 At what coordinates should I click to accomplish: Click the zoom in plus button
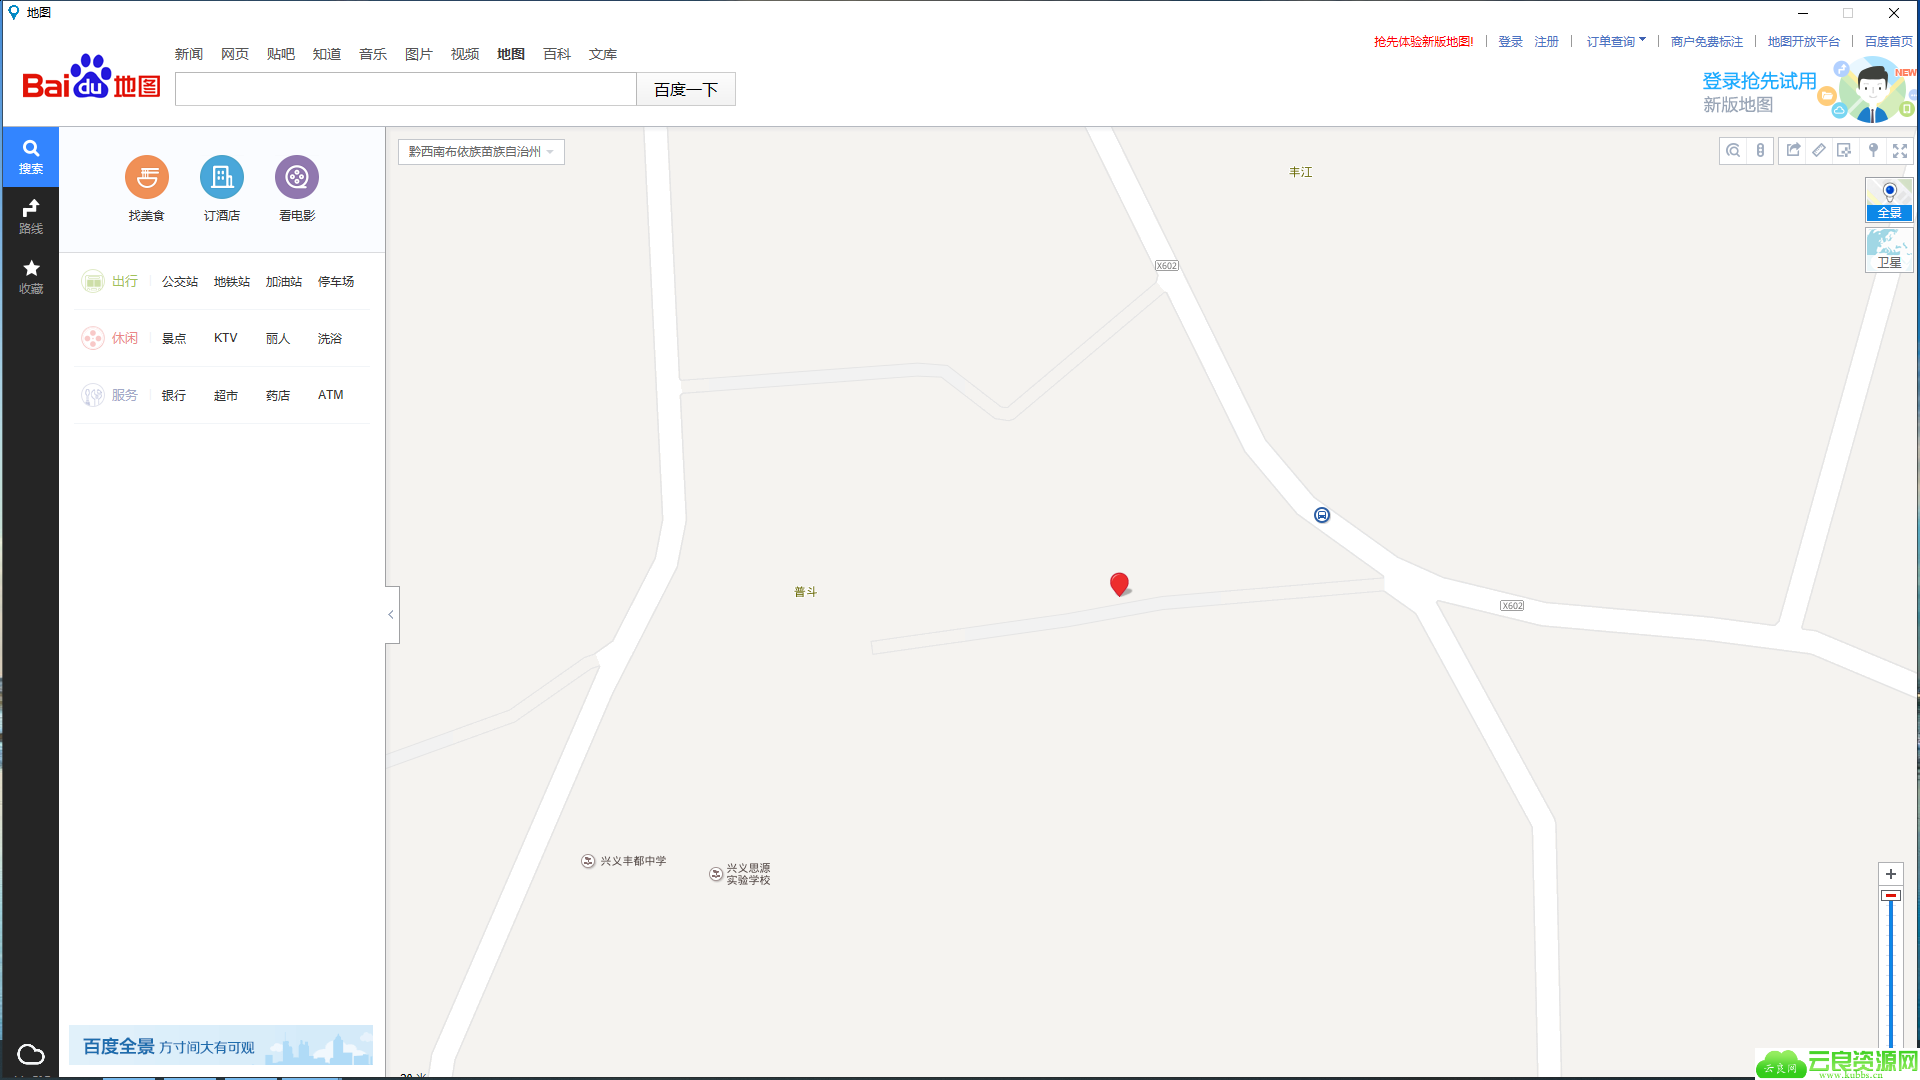[1891, 874]
